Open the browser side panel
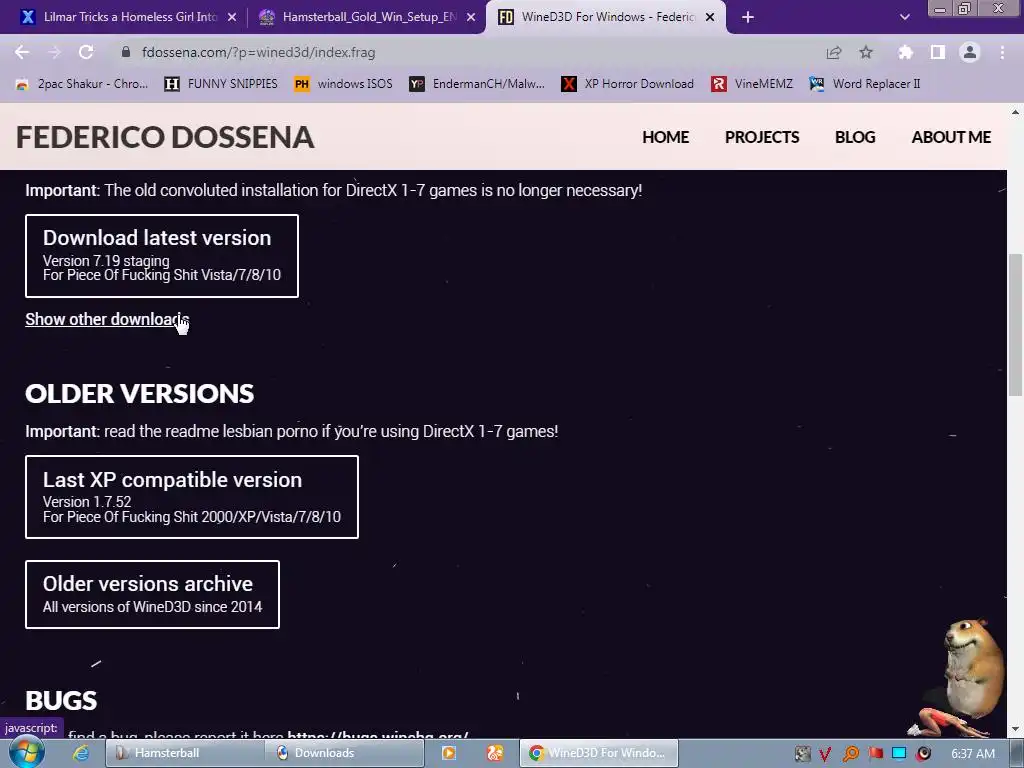Viewport: 1024px width, 768px height. tap(938, 52)
